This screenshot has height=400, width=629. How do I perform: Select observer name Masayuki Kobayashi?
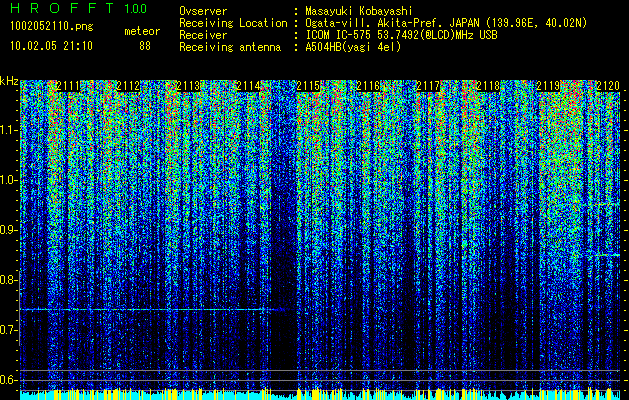[x=359, y=11]
